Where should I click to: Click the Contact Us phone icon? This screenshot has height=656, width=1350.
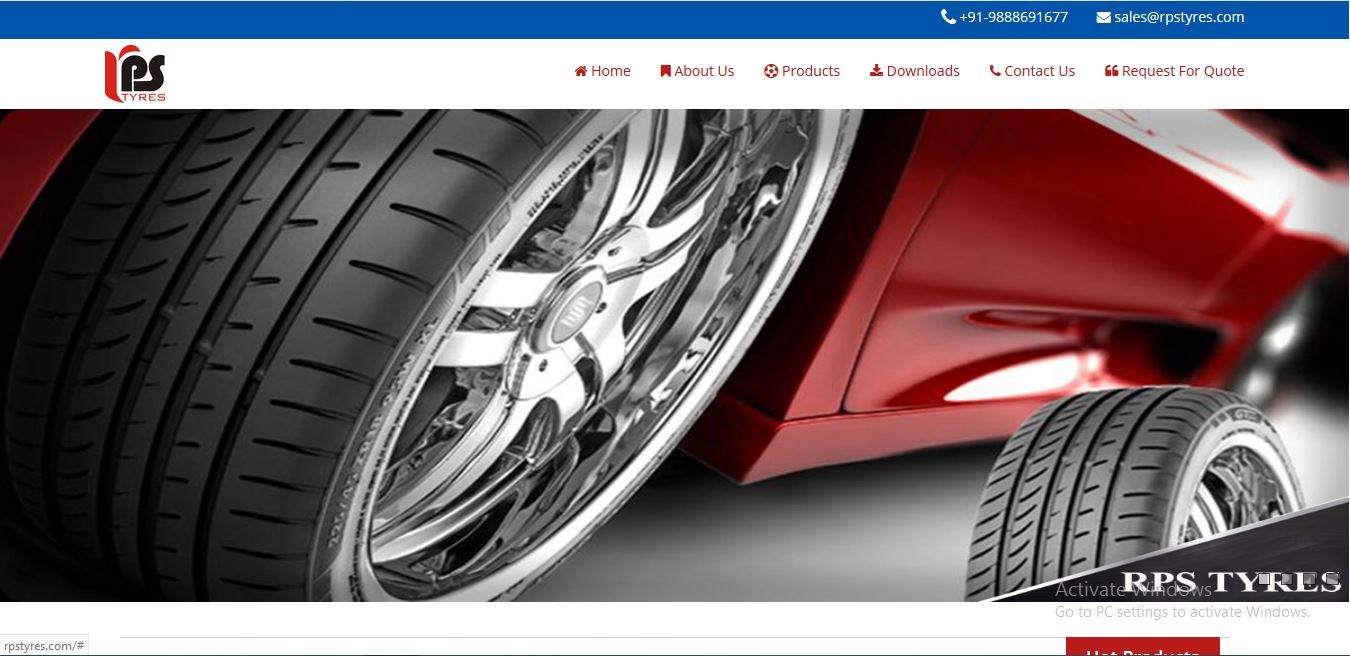coord(995,71)
